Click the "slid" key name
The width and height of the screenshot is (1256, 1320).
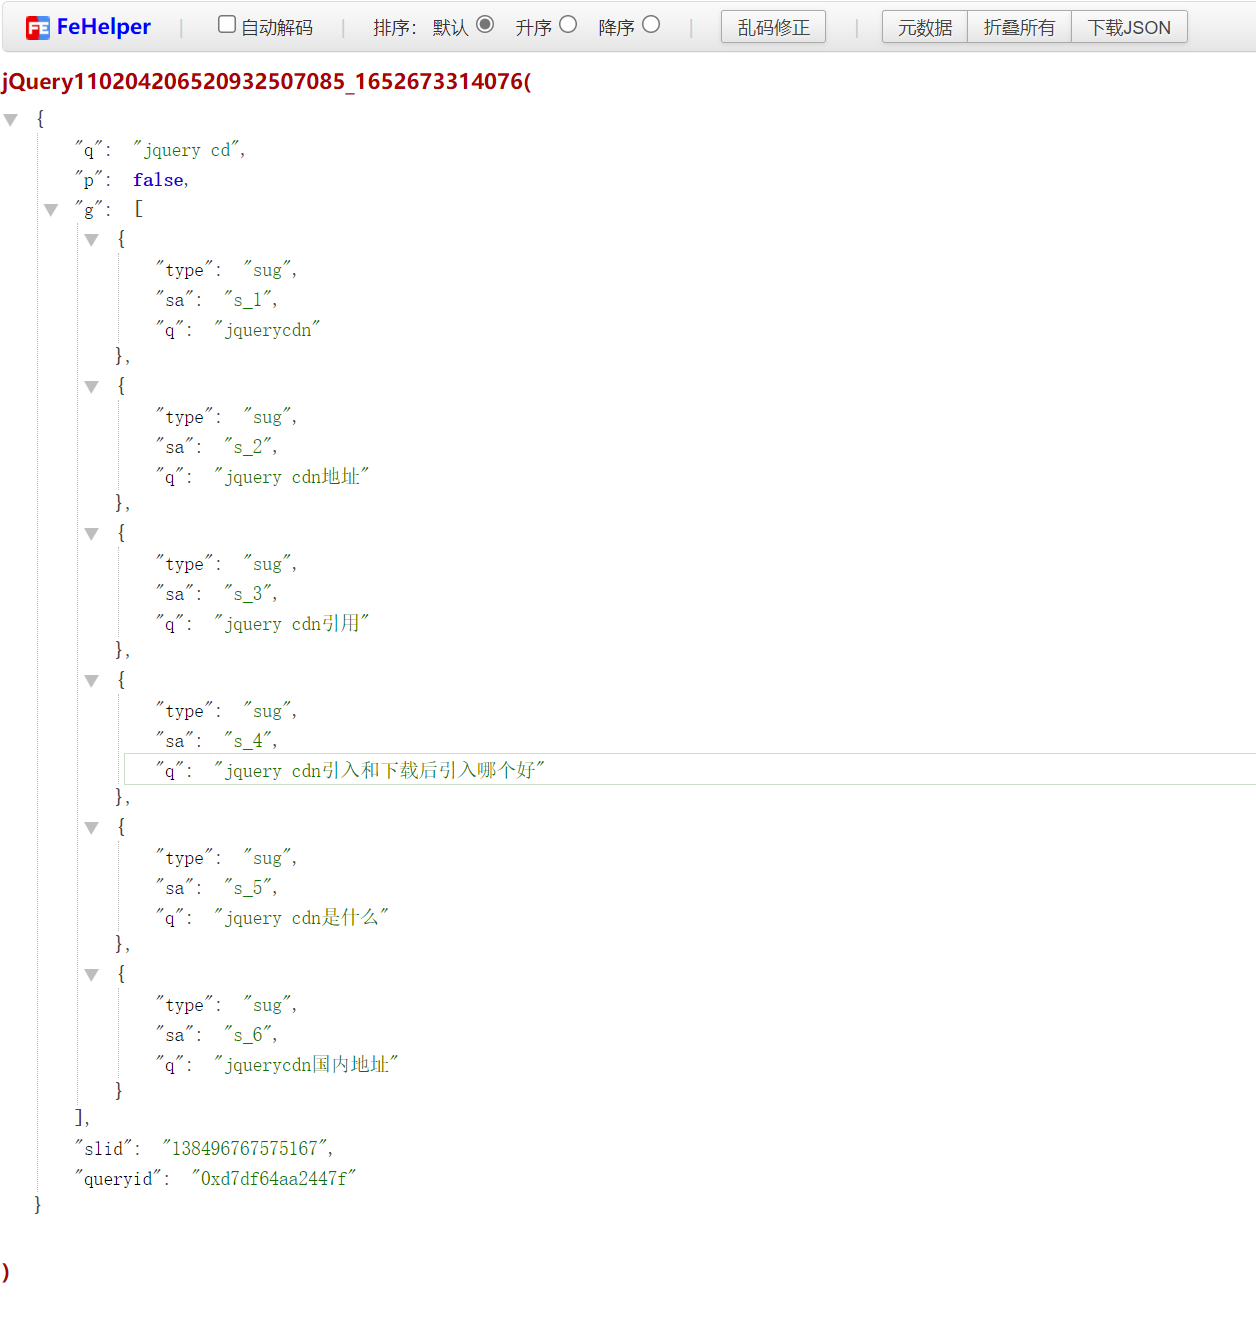(x=104, y=1149)
